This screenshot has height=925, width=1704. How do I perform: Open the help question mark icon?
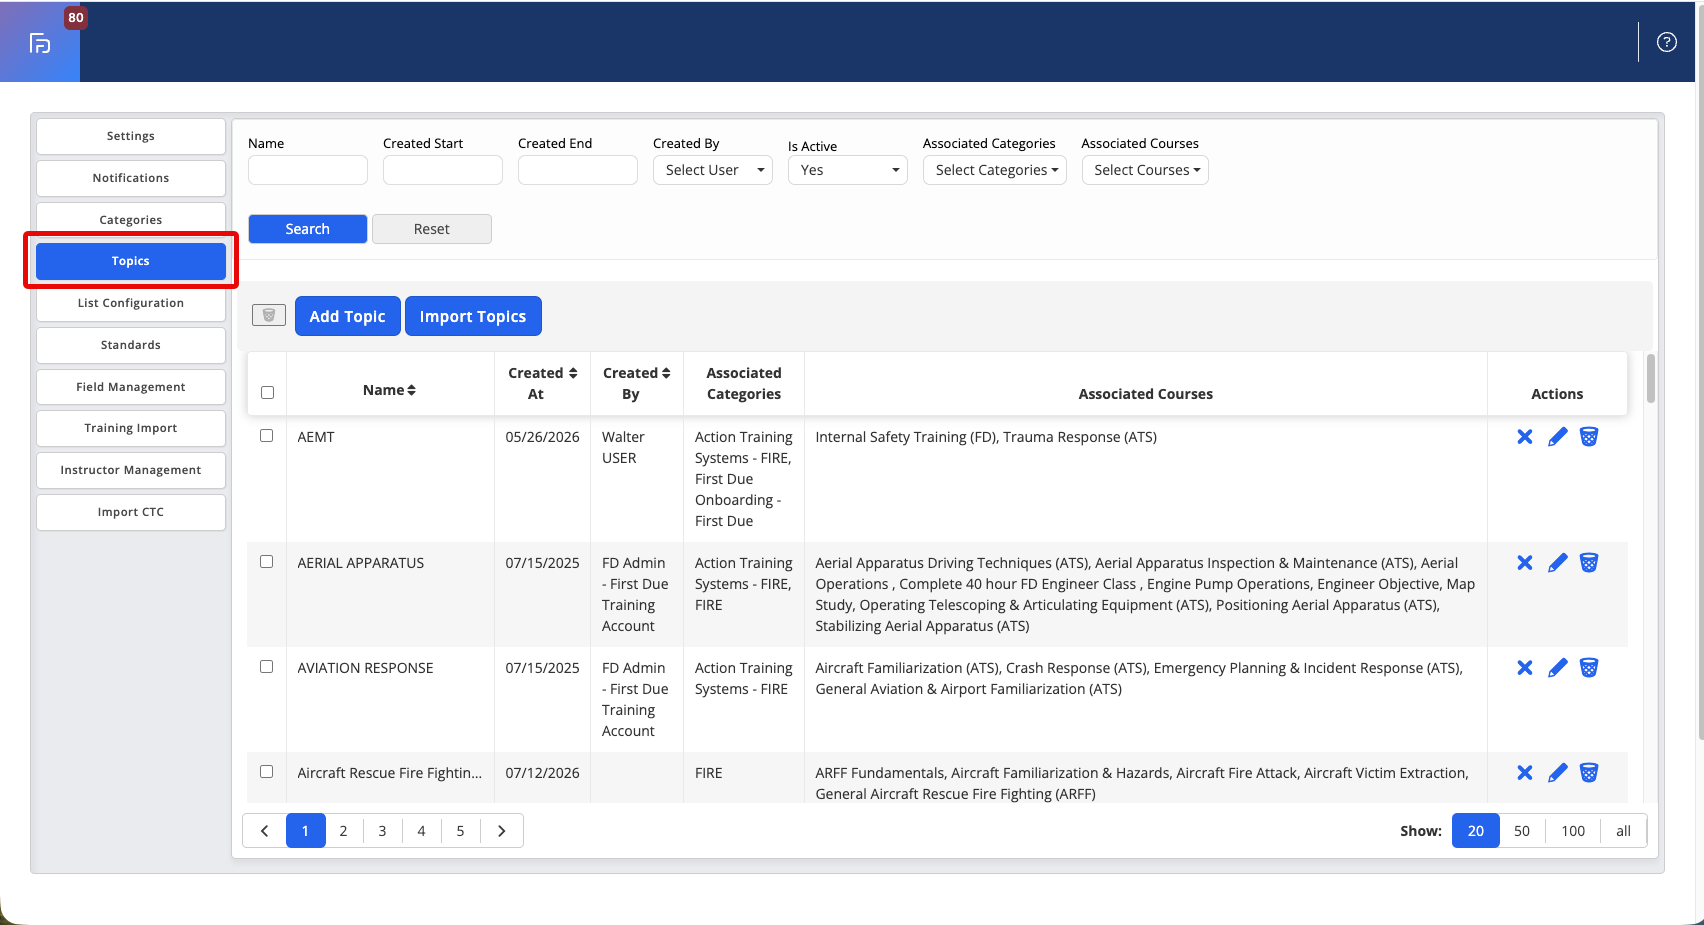pyautogui.click(x=1667, y=42)
